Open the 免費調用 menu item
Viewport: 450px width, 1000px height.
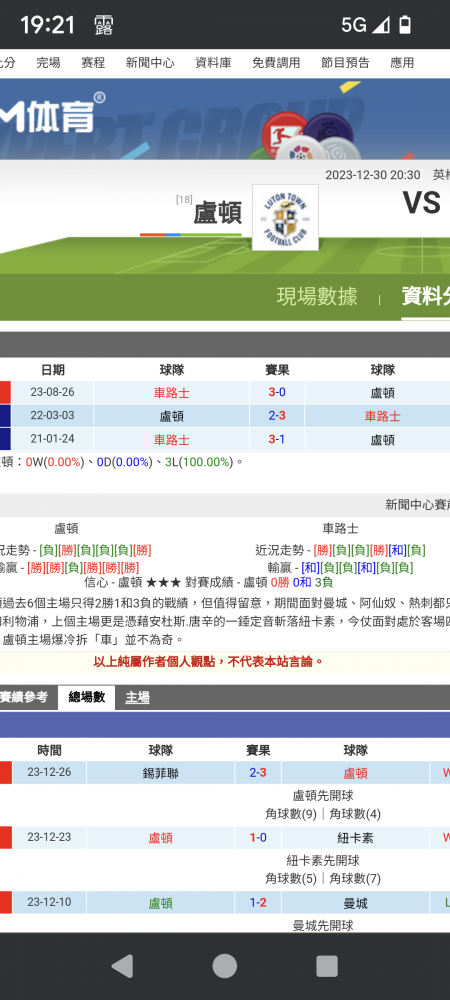pyautogui.click(x=276, y=62)
